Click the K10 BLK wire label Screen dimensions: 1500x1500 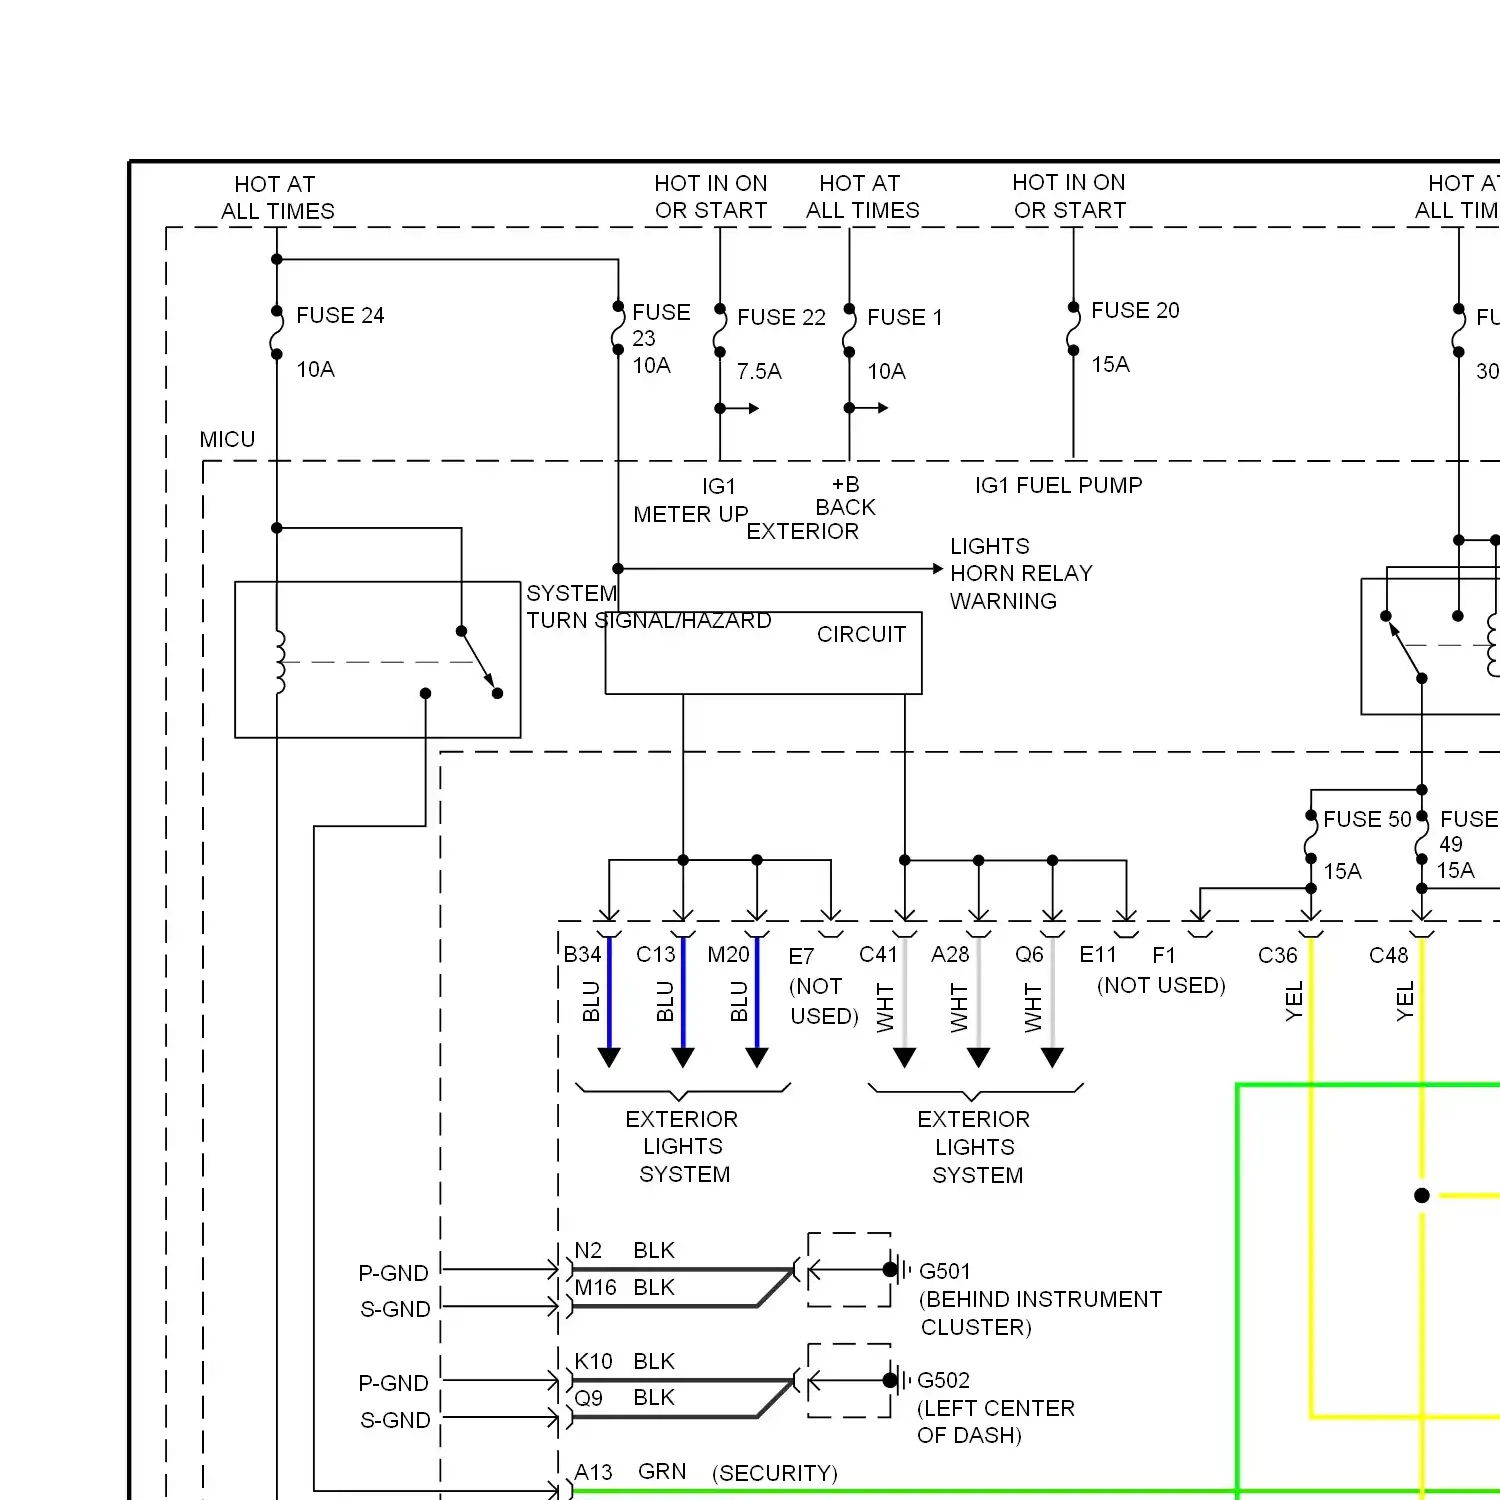pyautogui.click(x=624, y=1361)
